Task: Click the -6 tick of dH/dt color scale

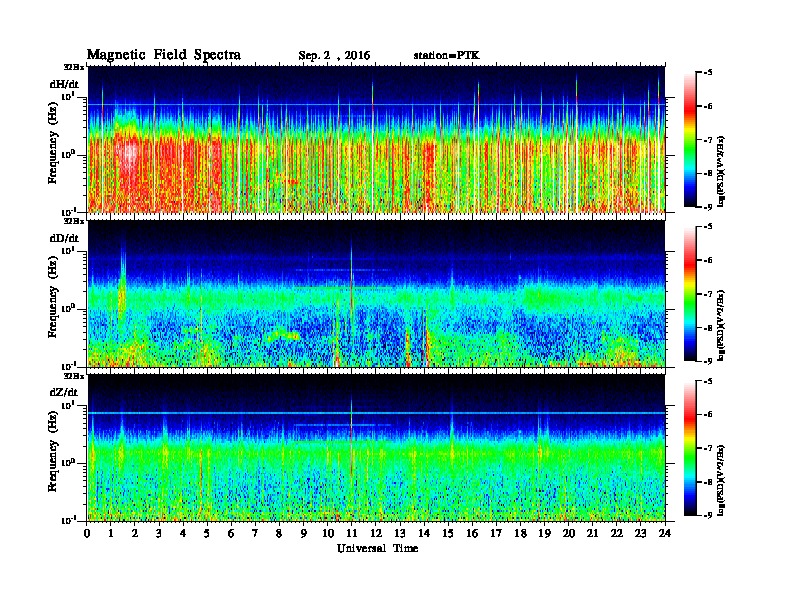Action: (x=708, y=106)
